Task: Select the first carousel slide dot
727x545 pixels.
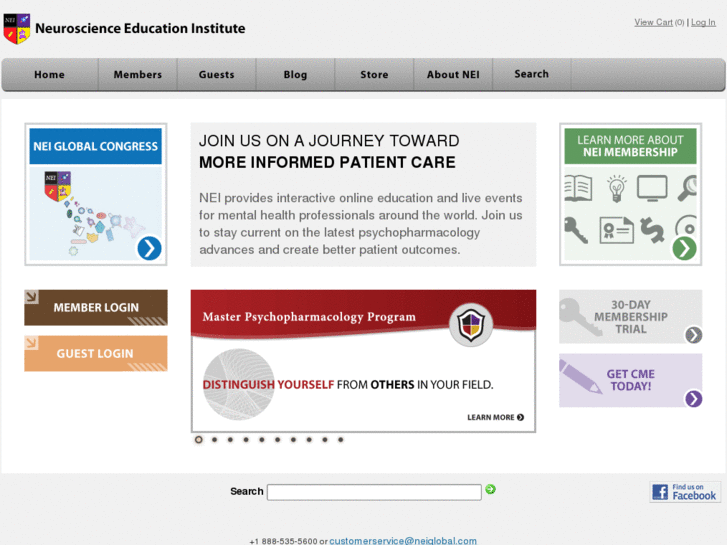Action: pos(198,439)
